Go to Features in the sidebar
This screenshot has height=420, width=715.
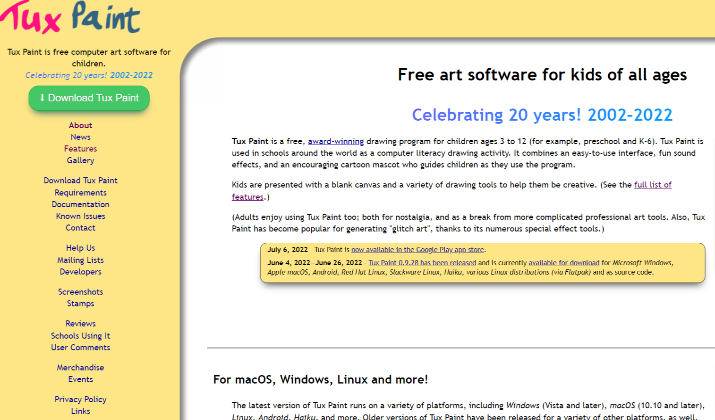pos(80,149)
